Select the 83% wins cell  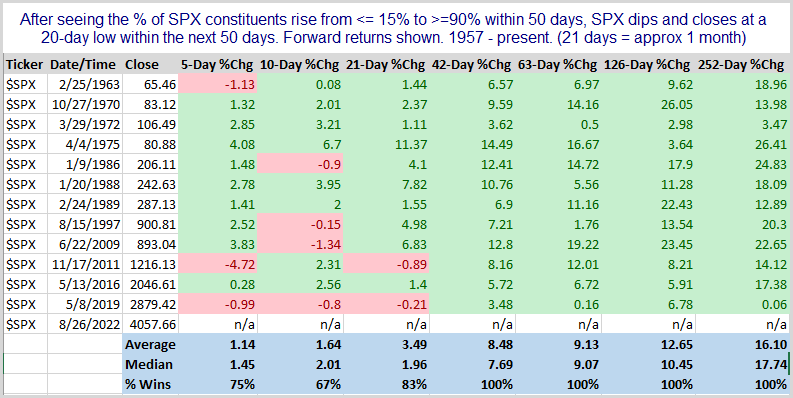click(386, 384)
